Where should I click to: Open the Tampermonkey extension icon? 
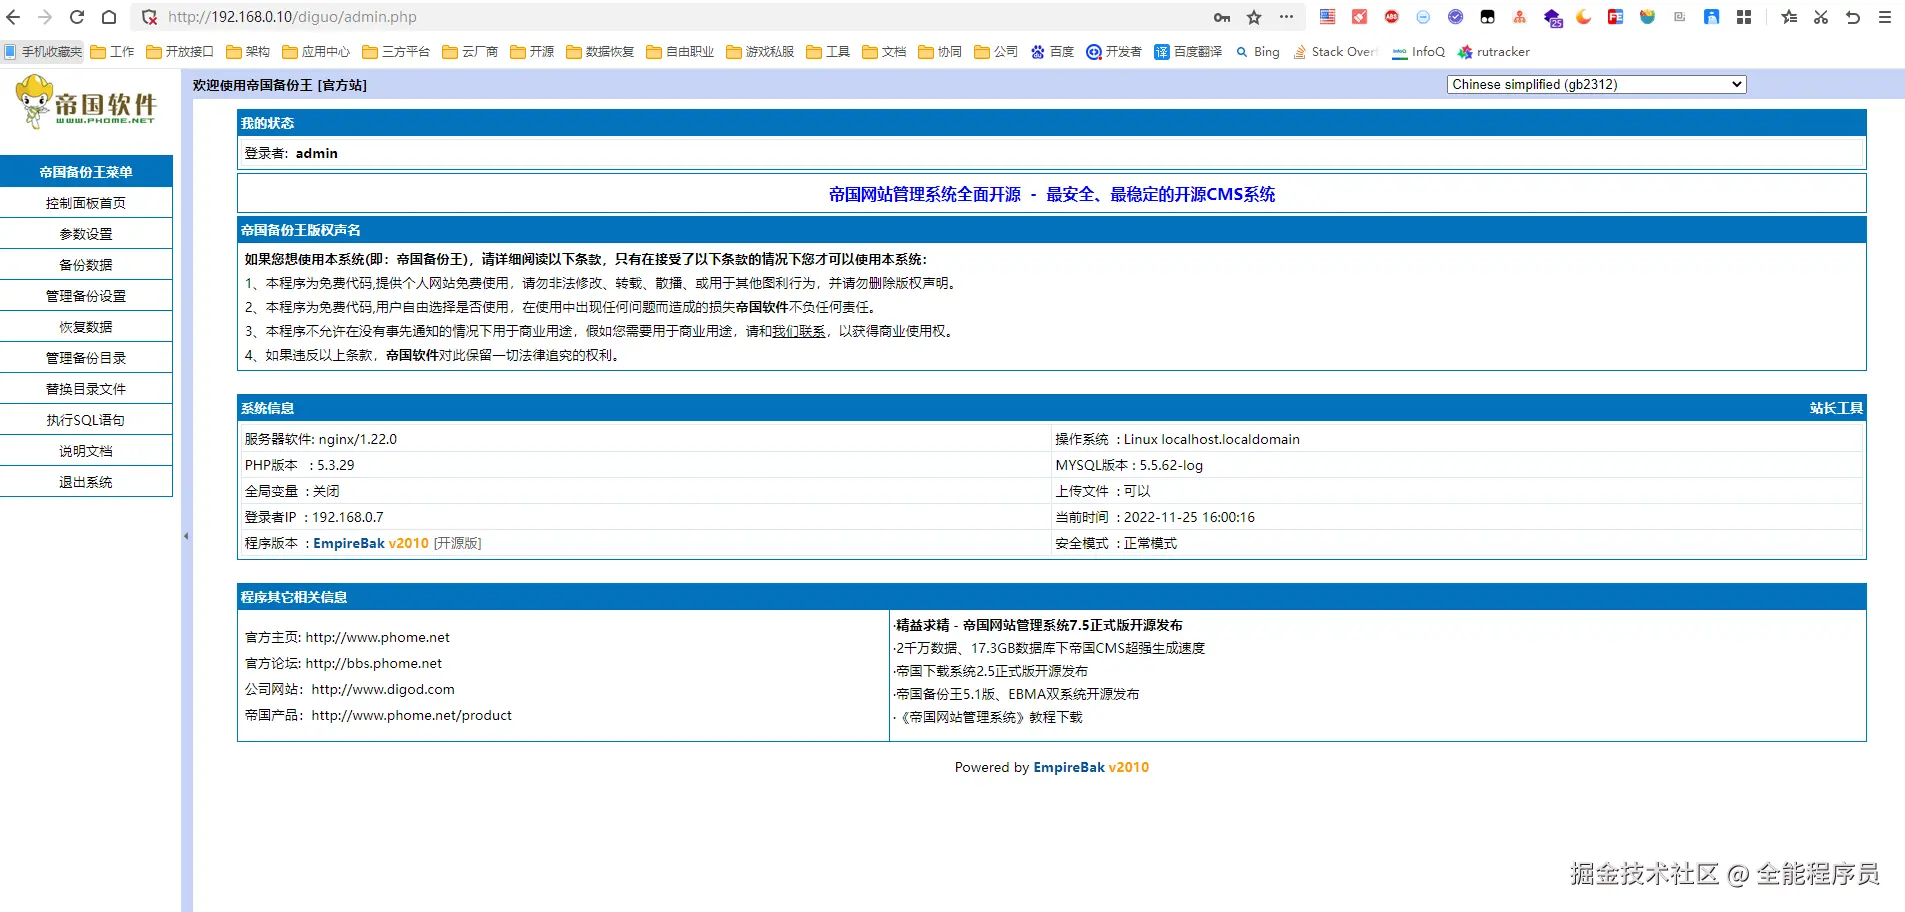click(1488, 17)
